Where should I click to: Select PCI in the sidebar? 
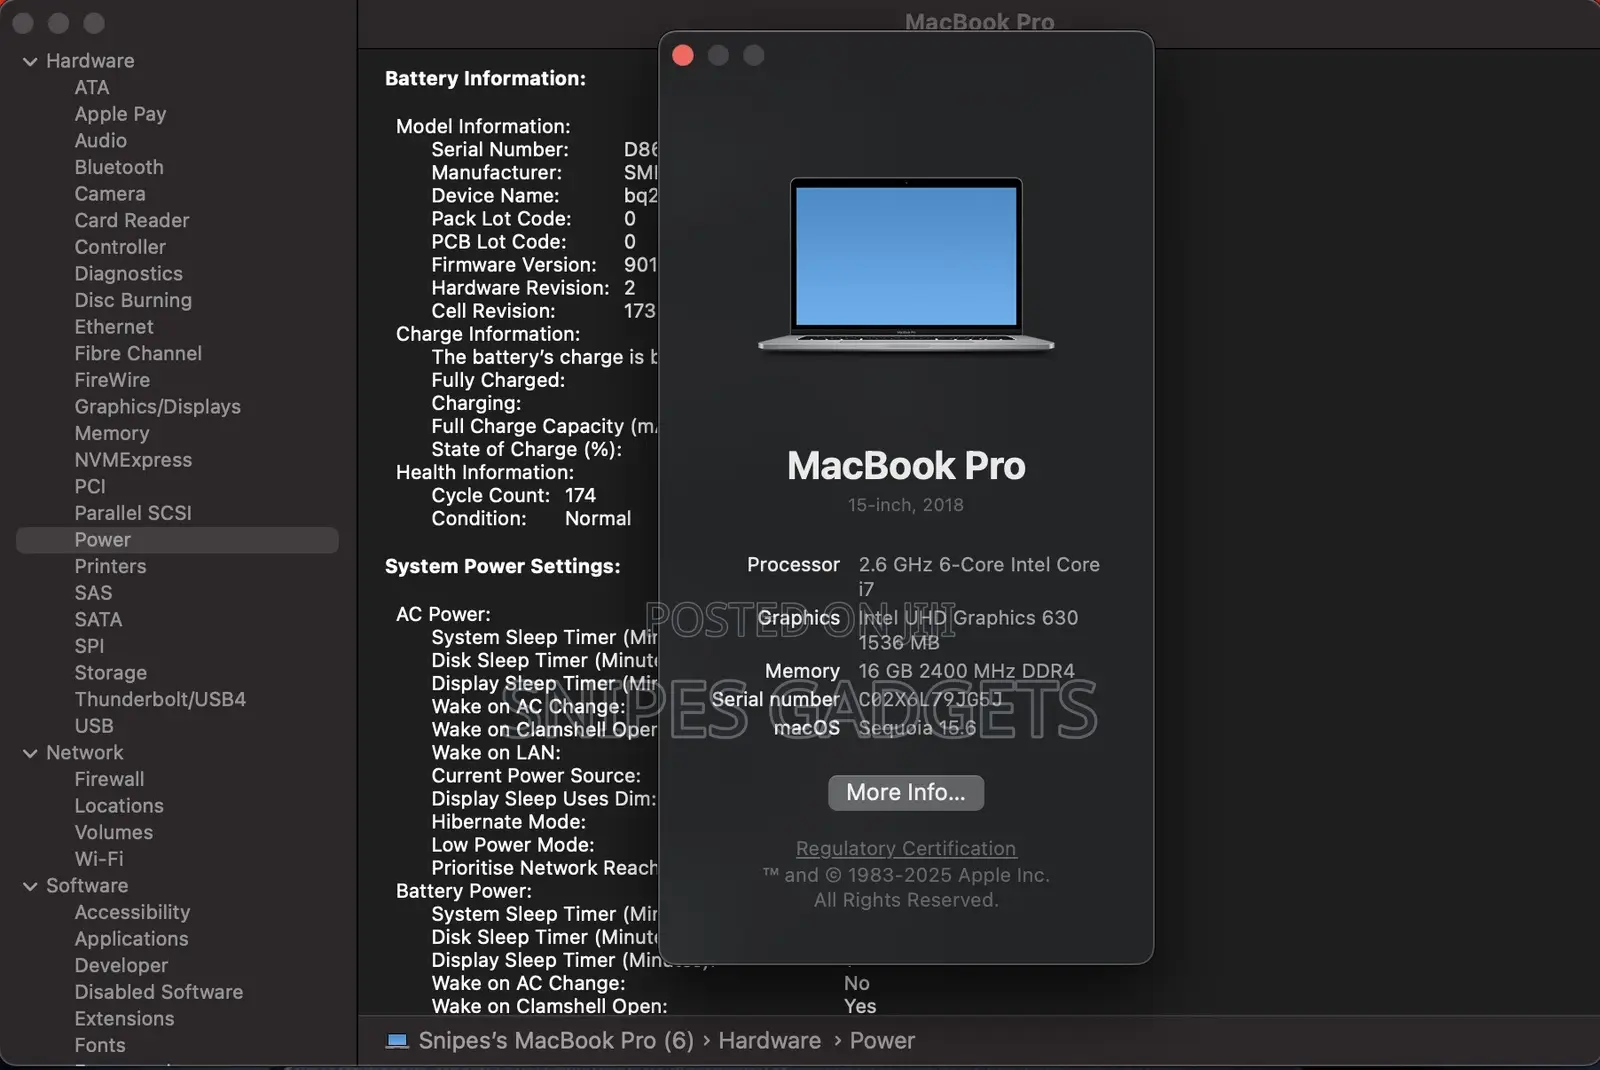89,486
